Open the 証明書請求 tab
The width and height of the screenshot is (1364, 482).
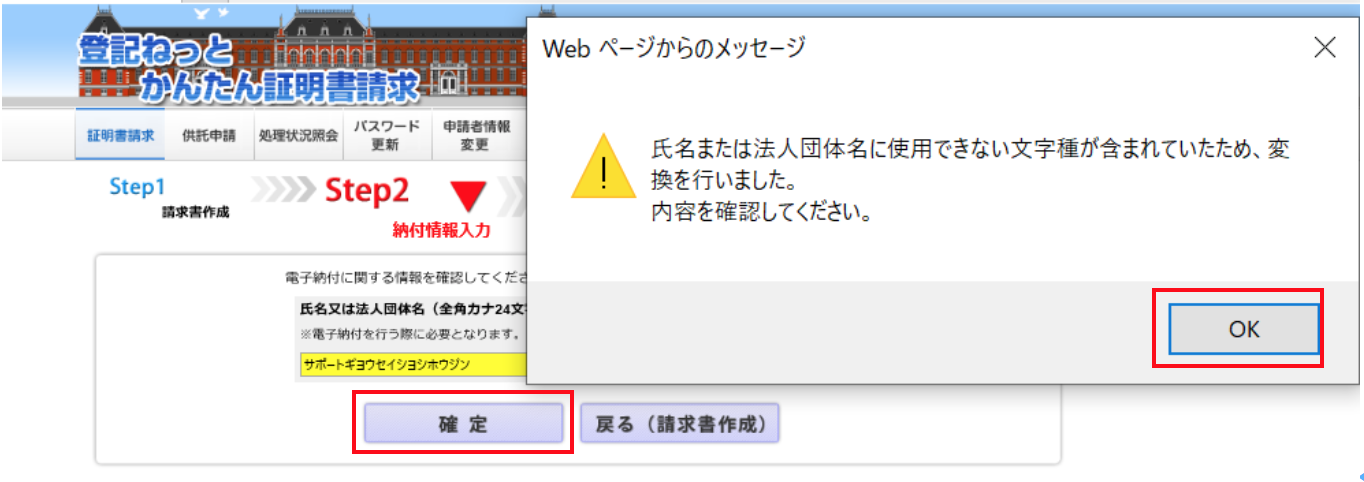pos(120,136)
